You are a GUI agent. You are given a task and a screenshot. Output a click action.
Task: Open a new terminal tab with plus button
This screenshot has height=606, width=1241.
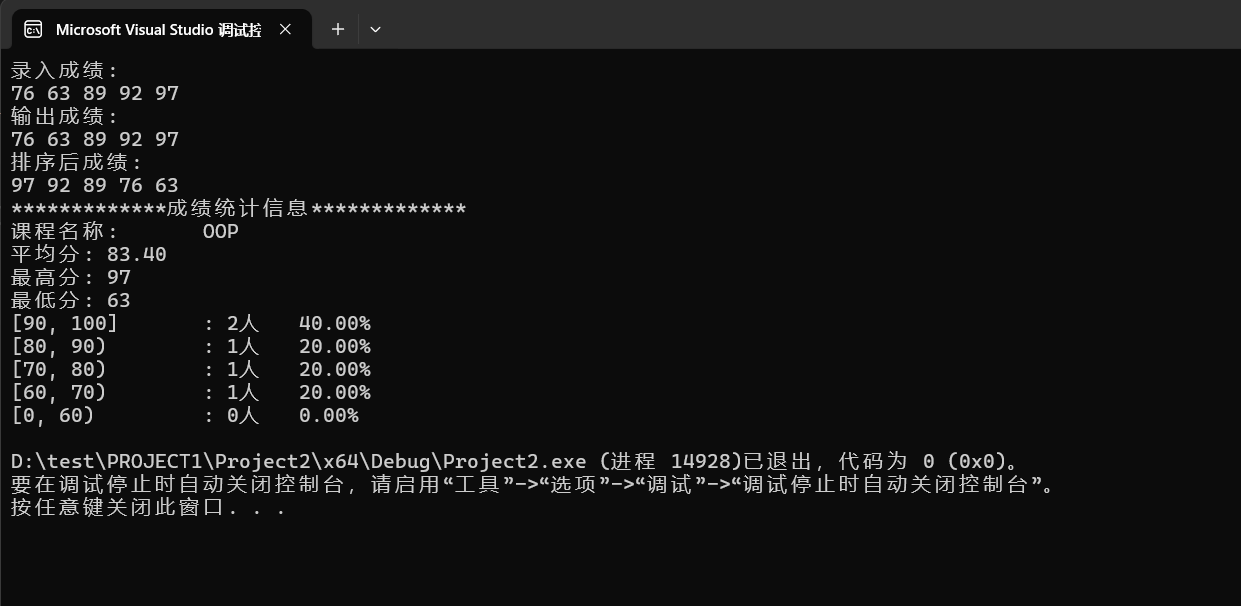click(338, 30)
